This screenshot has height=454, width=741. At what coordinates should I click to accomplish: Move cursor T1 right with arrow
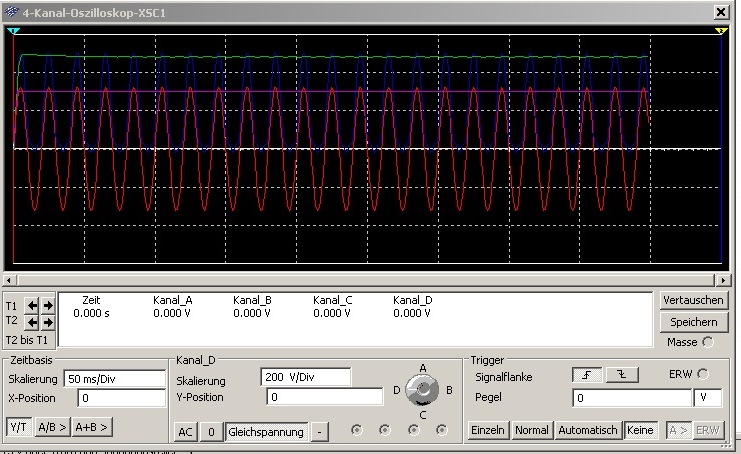coord(47,305)
